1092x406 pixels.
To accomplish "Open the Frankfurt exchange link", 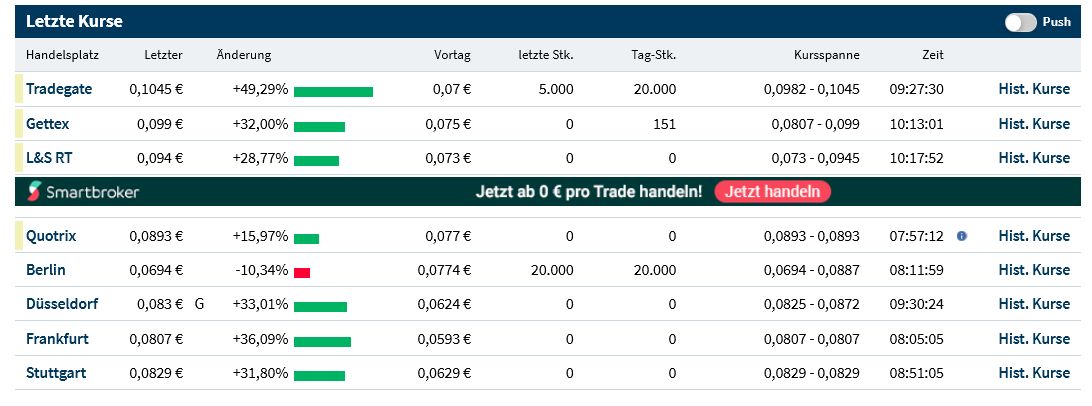I will point(56,339).
